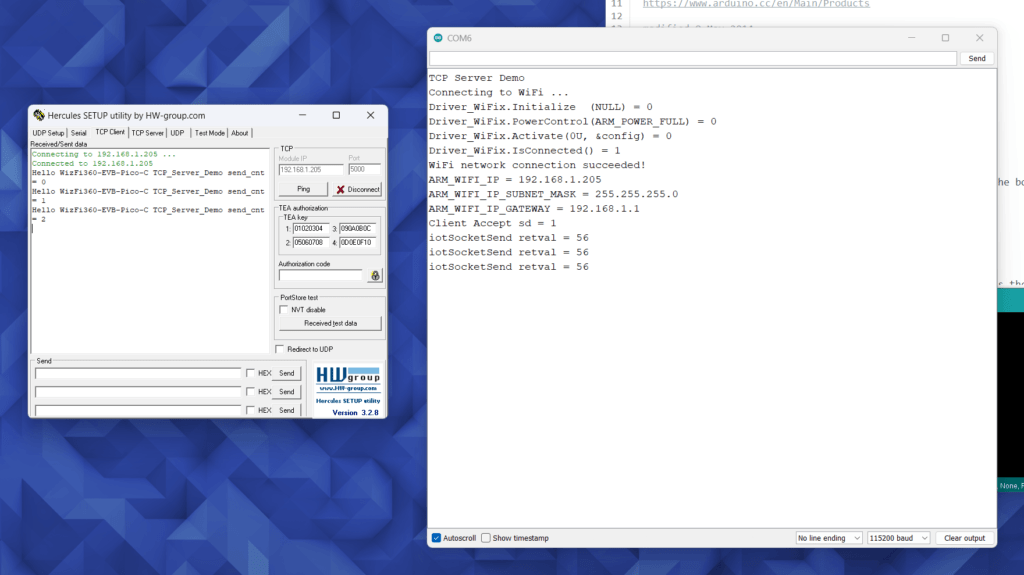This screenshot has height=575, width=1024.
Task: Click the www.HW-group.com link
Action: (x=348, y=388)
